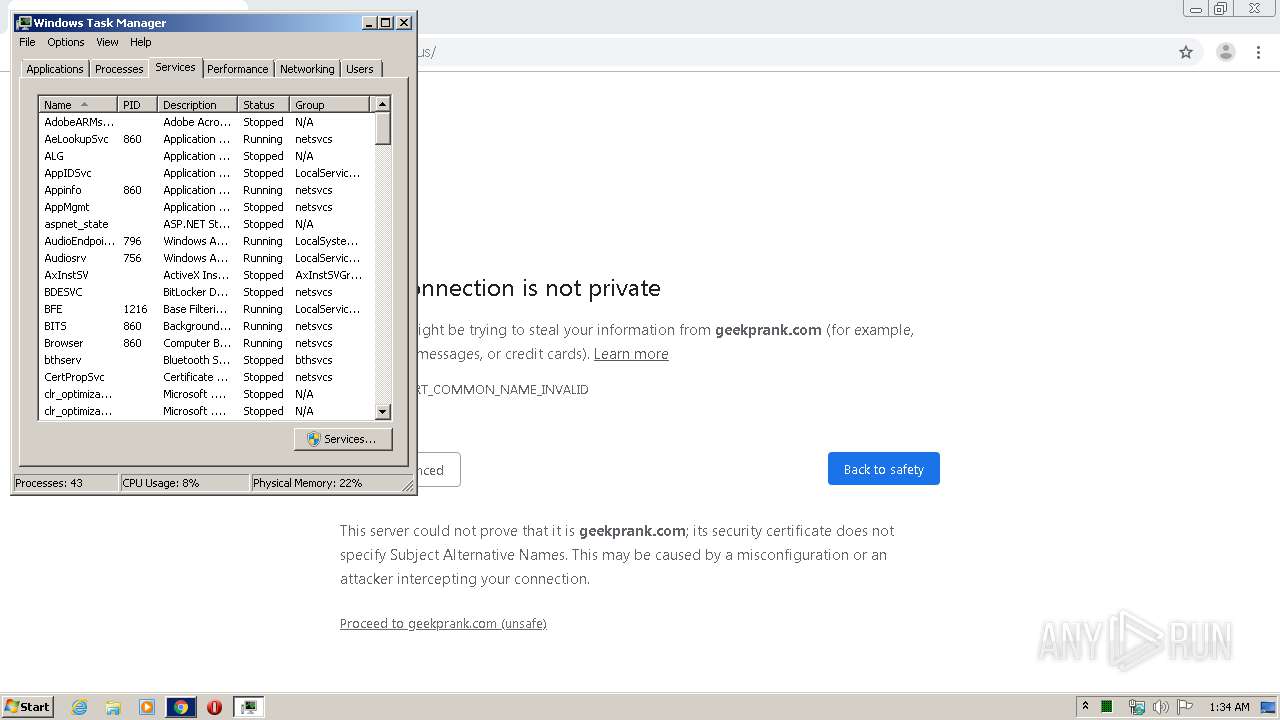Open the Chrome profile avatar icon
Image resolution: width=1280 pixels, height=720 pixels.
(1226, 52)
